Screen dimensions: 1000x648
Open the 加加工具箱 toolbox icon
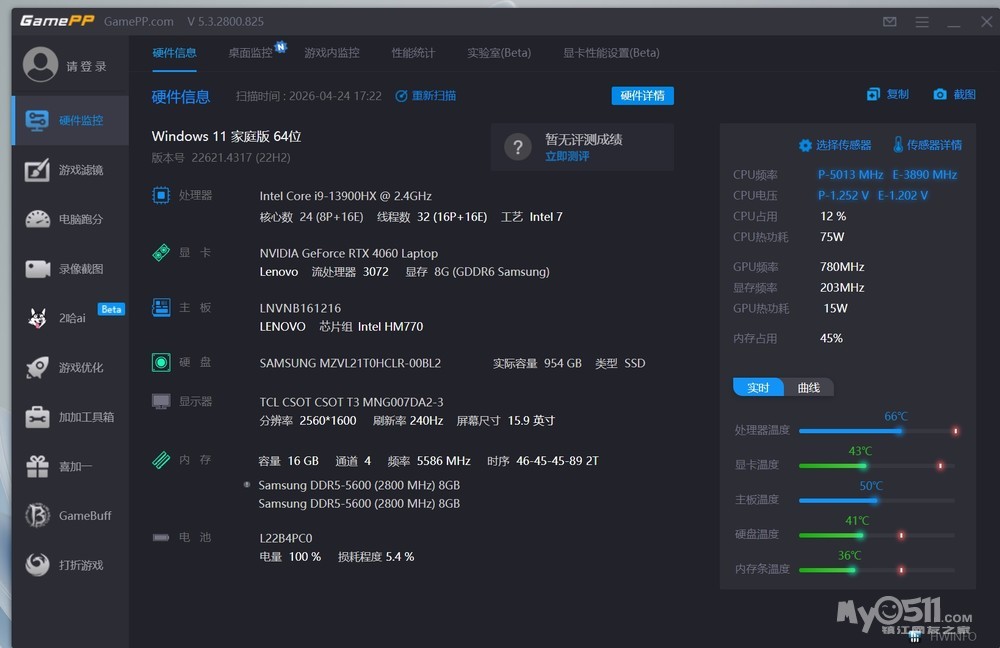pos(37,417)
